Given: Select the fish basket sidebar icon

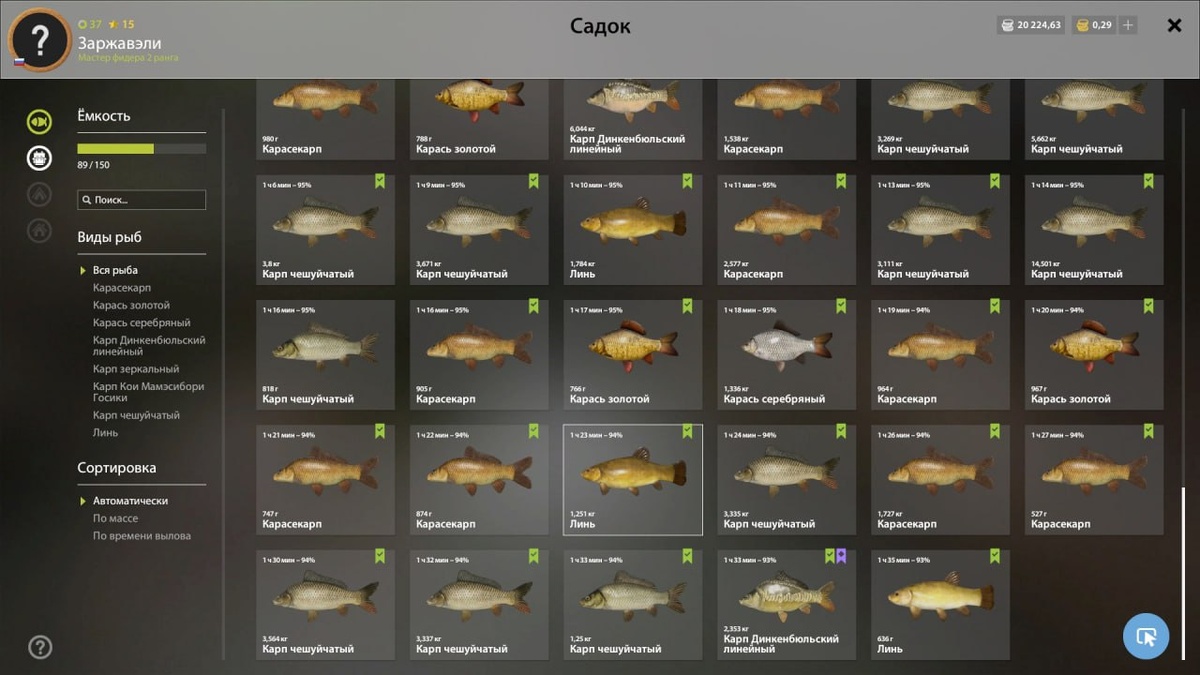Looking at the screenshot, I should click(39, 157).
